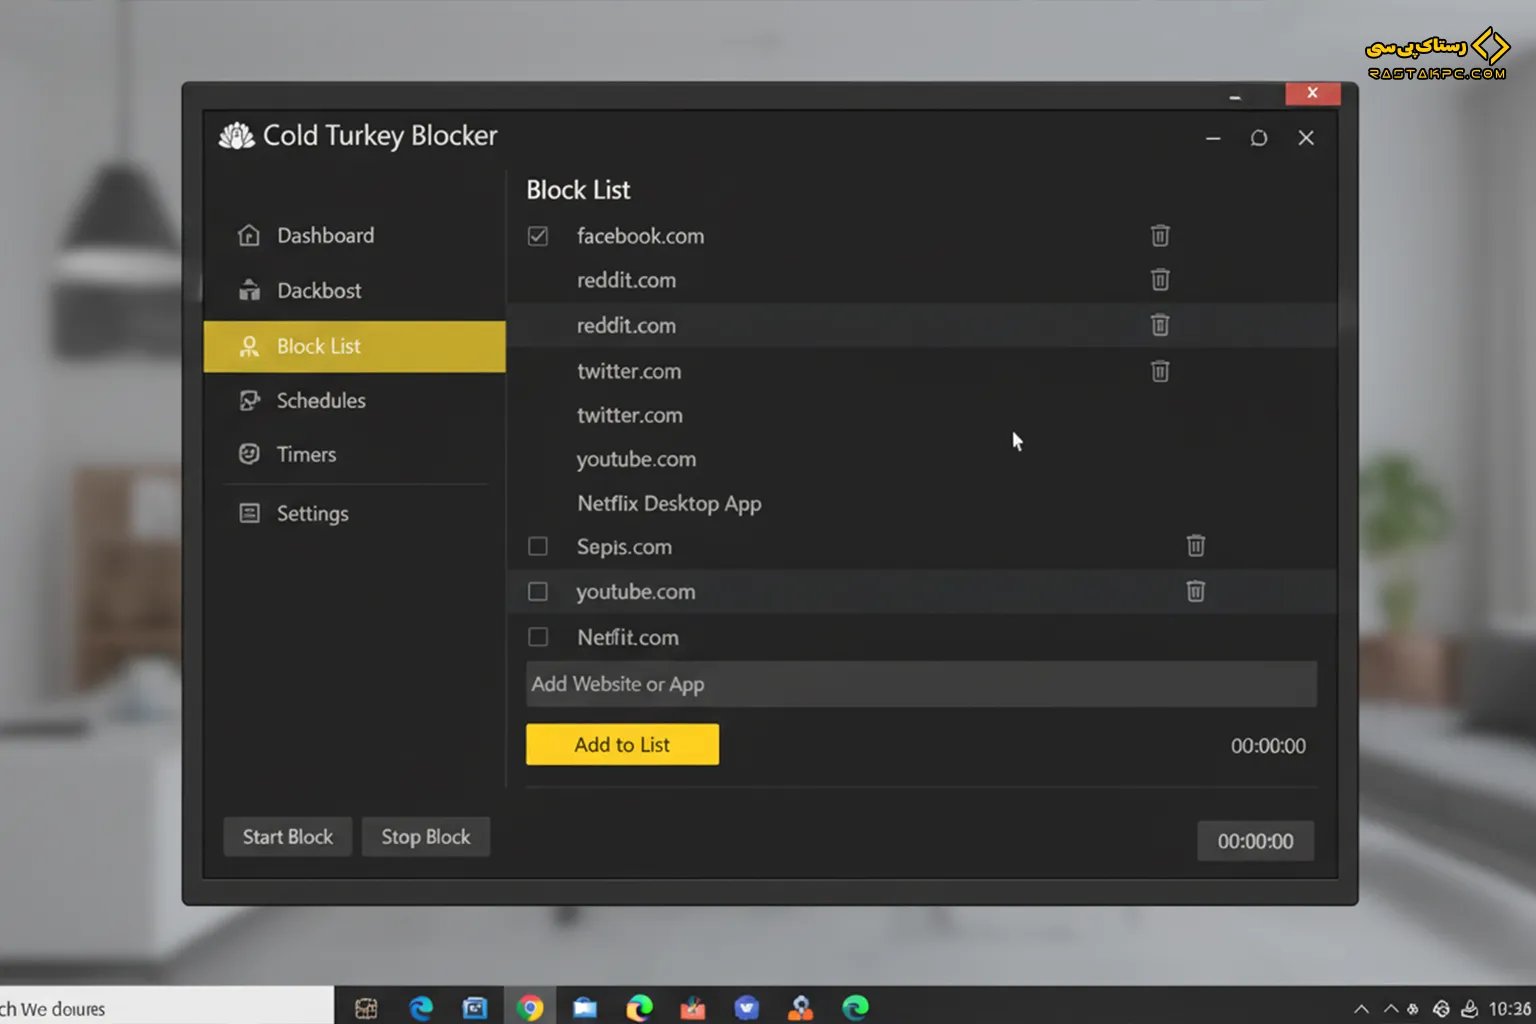Check the Sepis.com checkbox
This screenshot has width=1536, height=1024.
pos(538,546)
